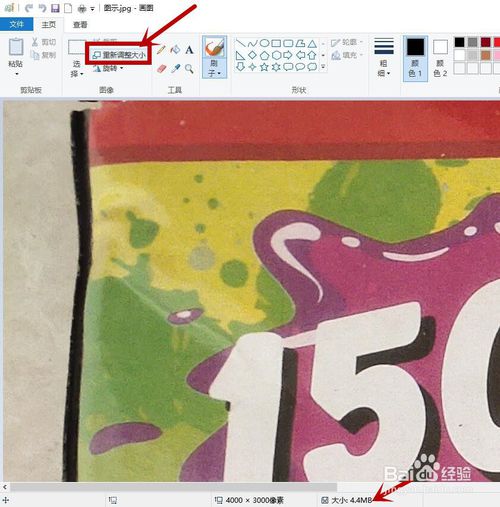Viewport: 500px width, 507px height.
Task: Pick the black swatch in the palette
Action: [459, 42]
